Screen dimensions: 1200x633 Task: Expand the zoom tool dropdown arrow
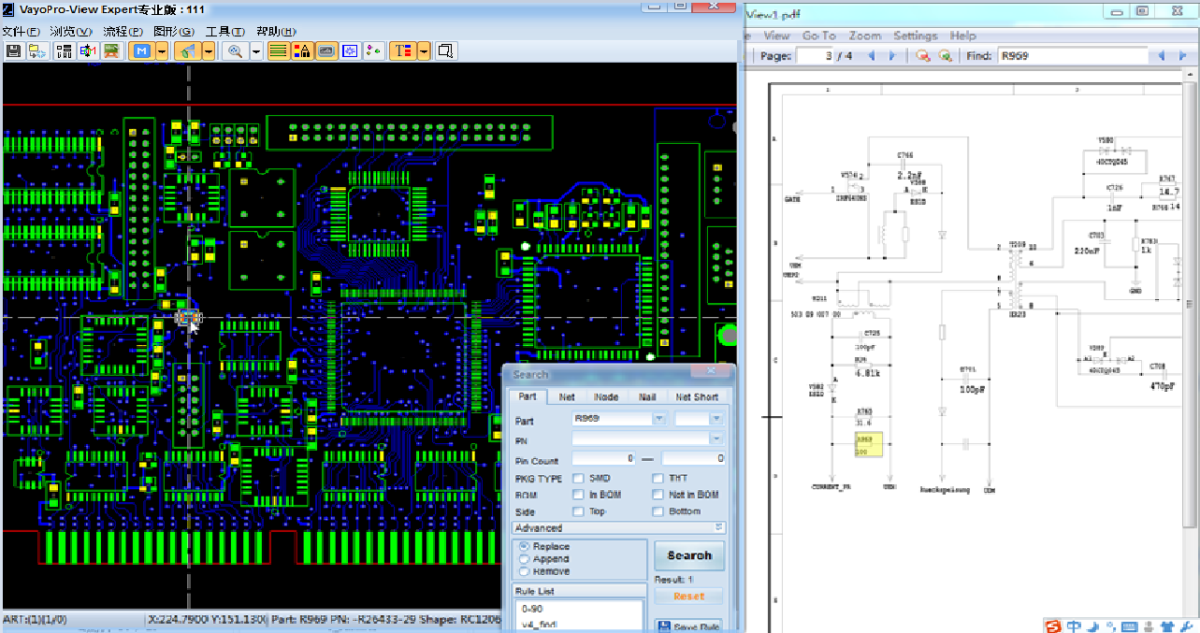coord(256,51)
